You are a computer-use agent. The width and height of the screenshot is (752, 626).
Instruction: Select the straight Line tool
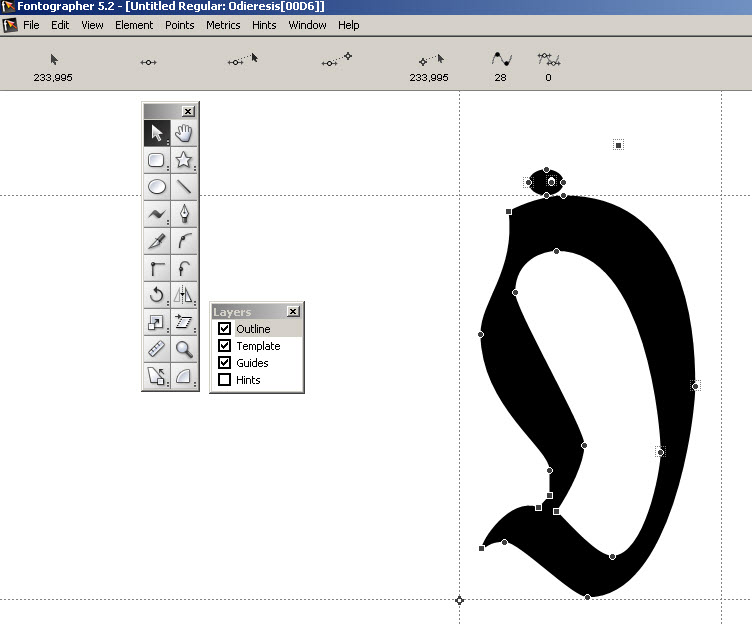click(183, 187)
